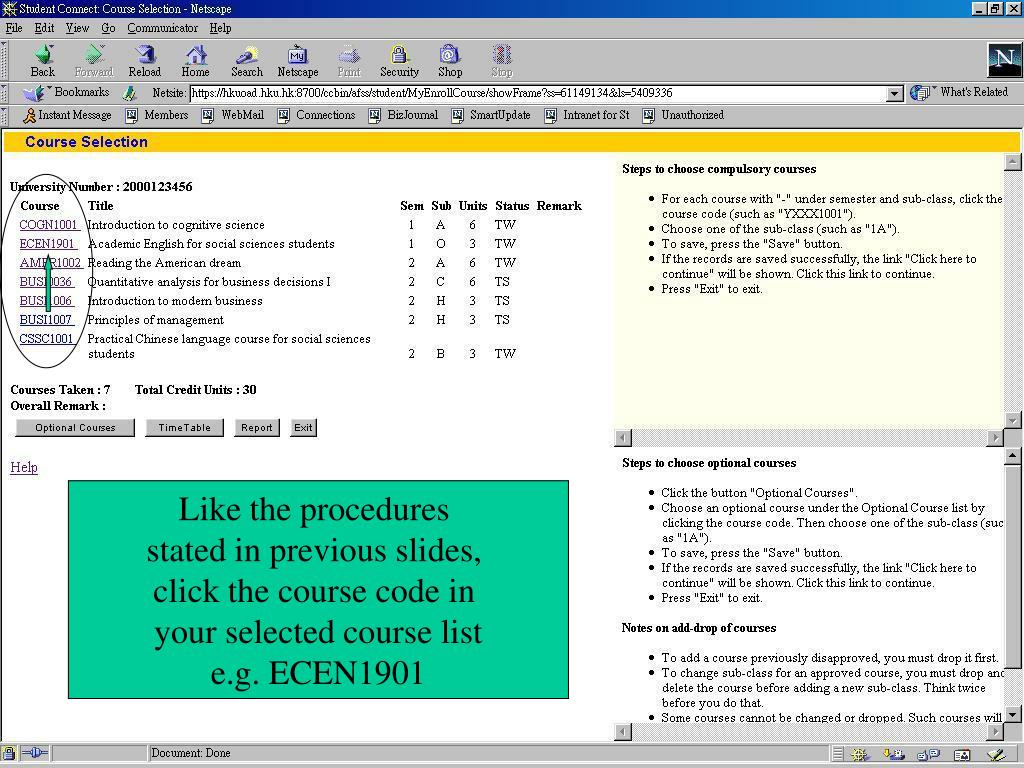The height and width of the screenshot is (768, 1024).
Task: Click left arrow of optional pane horizontal scrollbar
Action: pyautogui.click(x=623, y=732)
